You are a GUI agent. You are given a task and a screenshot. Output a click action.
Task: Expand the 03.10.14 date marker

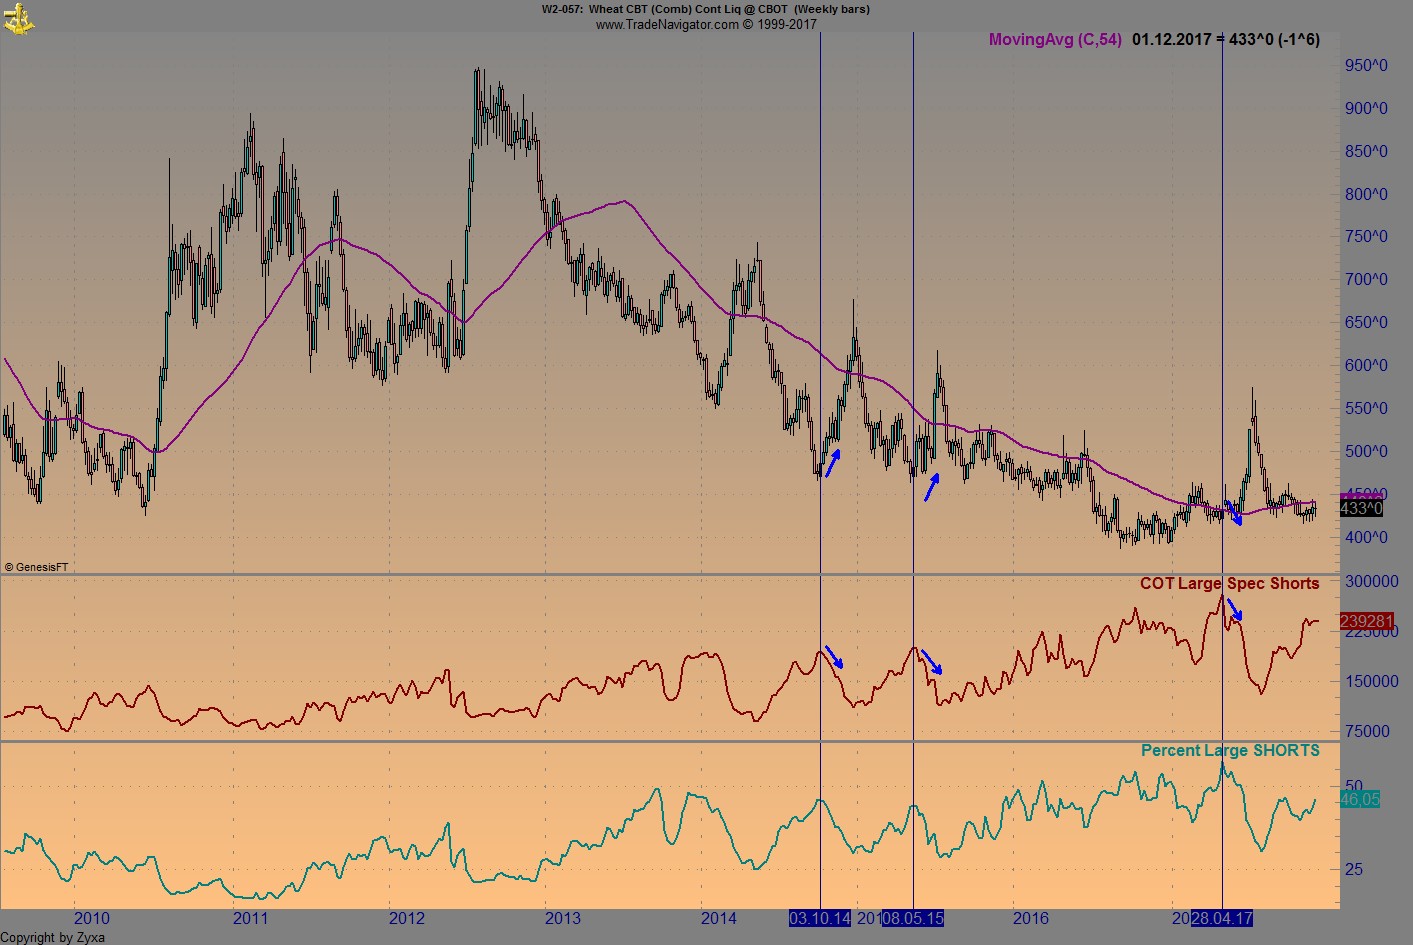(820, 916)
